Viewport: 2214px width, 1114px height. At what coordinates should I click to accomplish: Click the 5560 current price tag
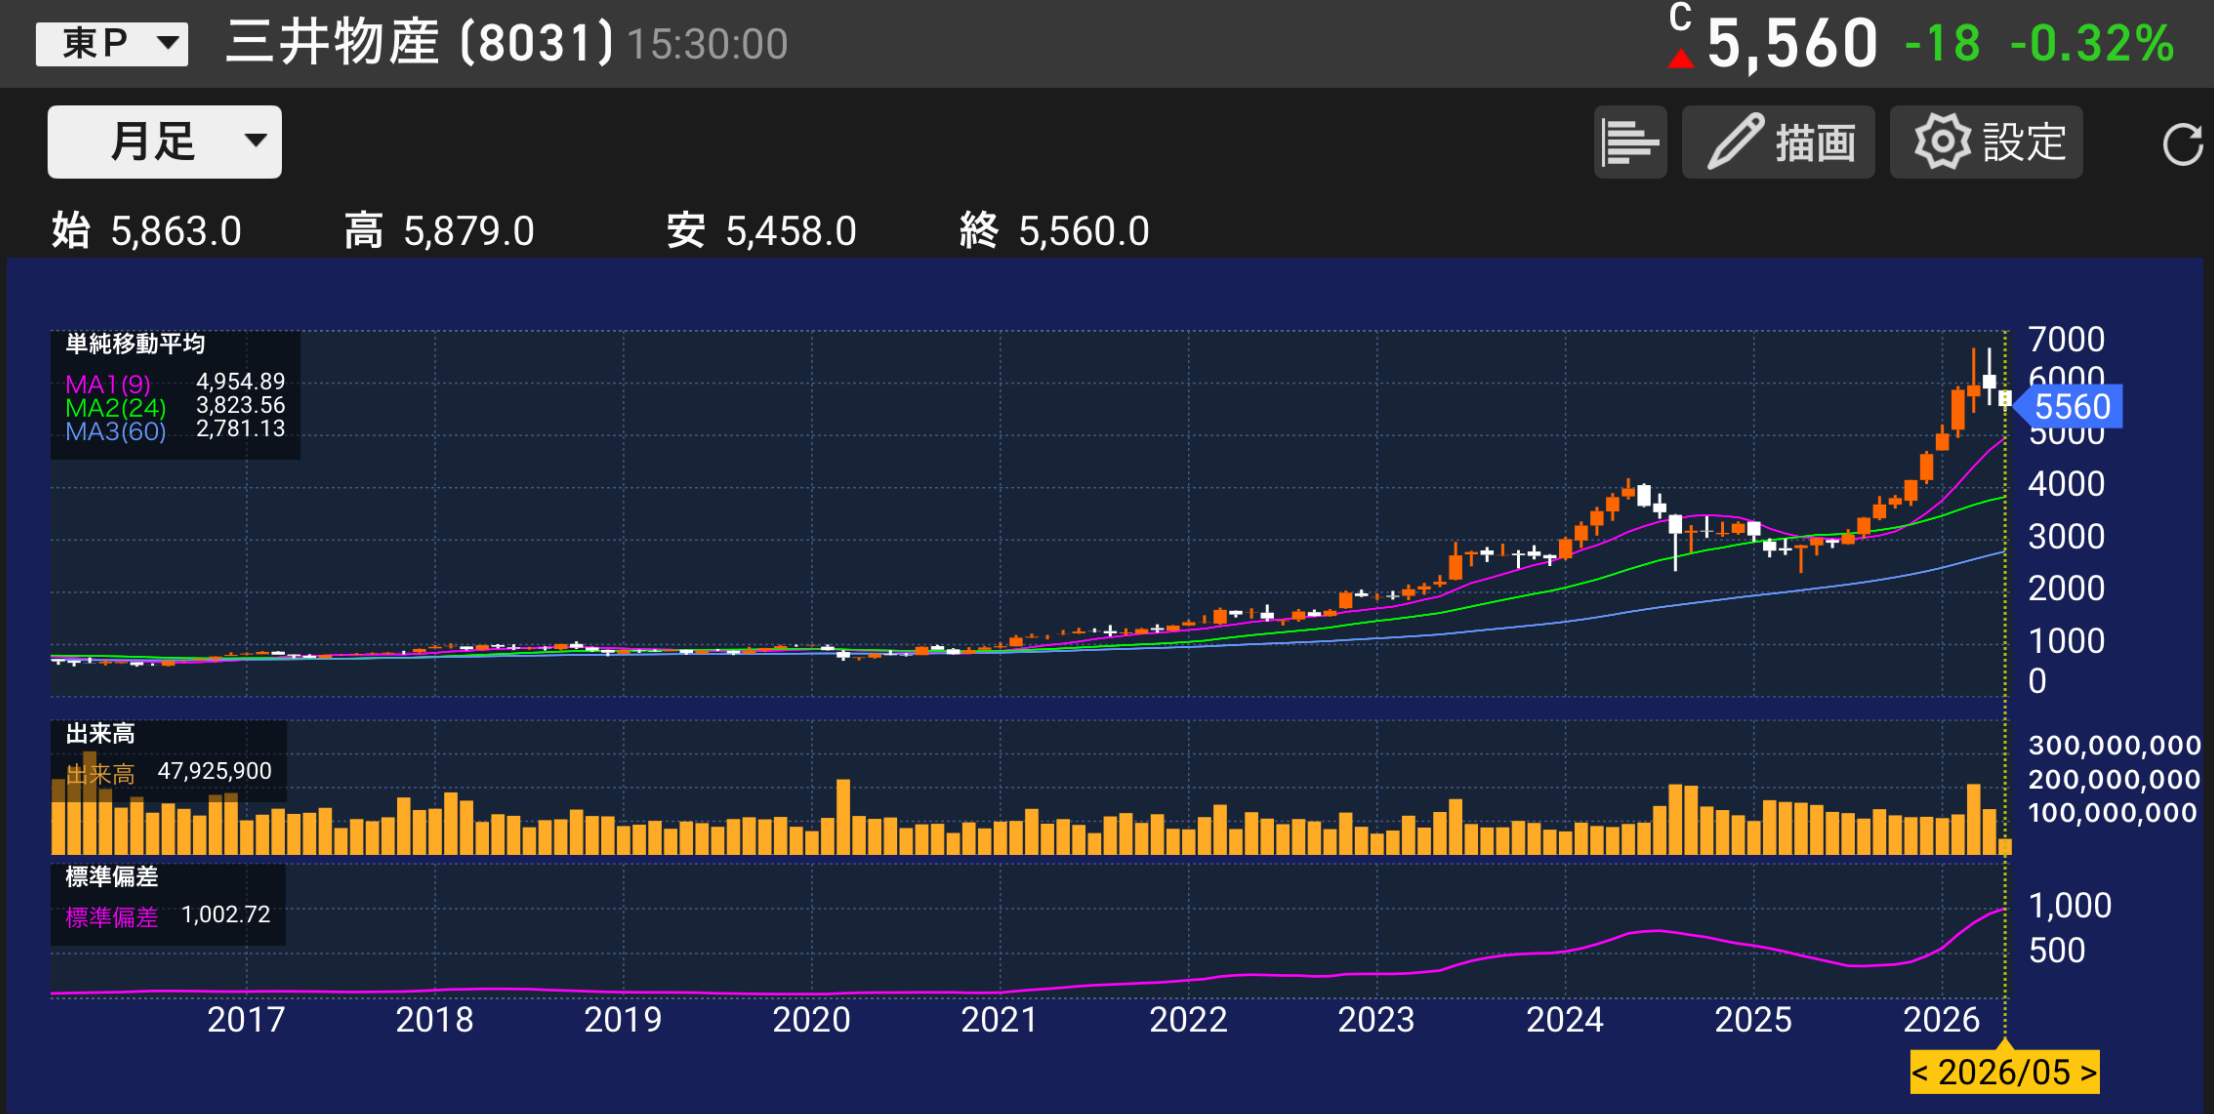tap(2071, 407)
